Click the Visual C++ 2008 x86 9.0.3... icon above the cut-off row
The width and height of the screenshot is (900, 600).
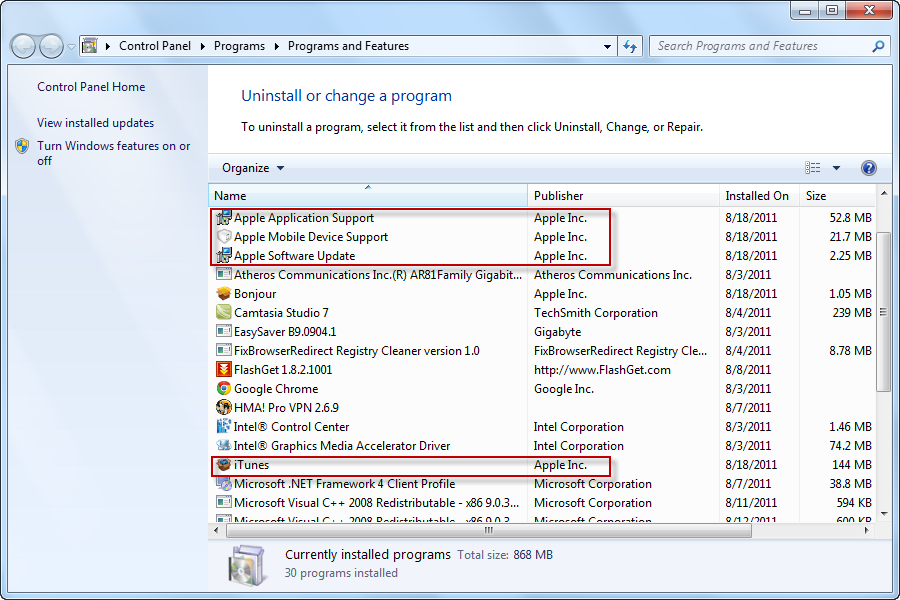(224, 502)
